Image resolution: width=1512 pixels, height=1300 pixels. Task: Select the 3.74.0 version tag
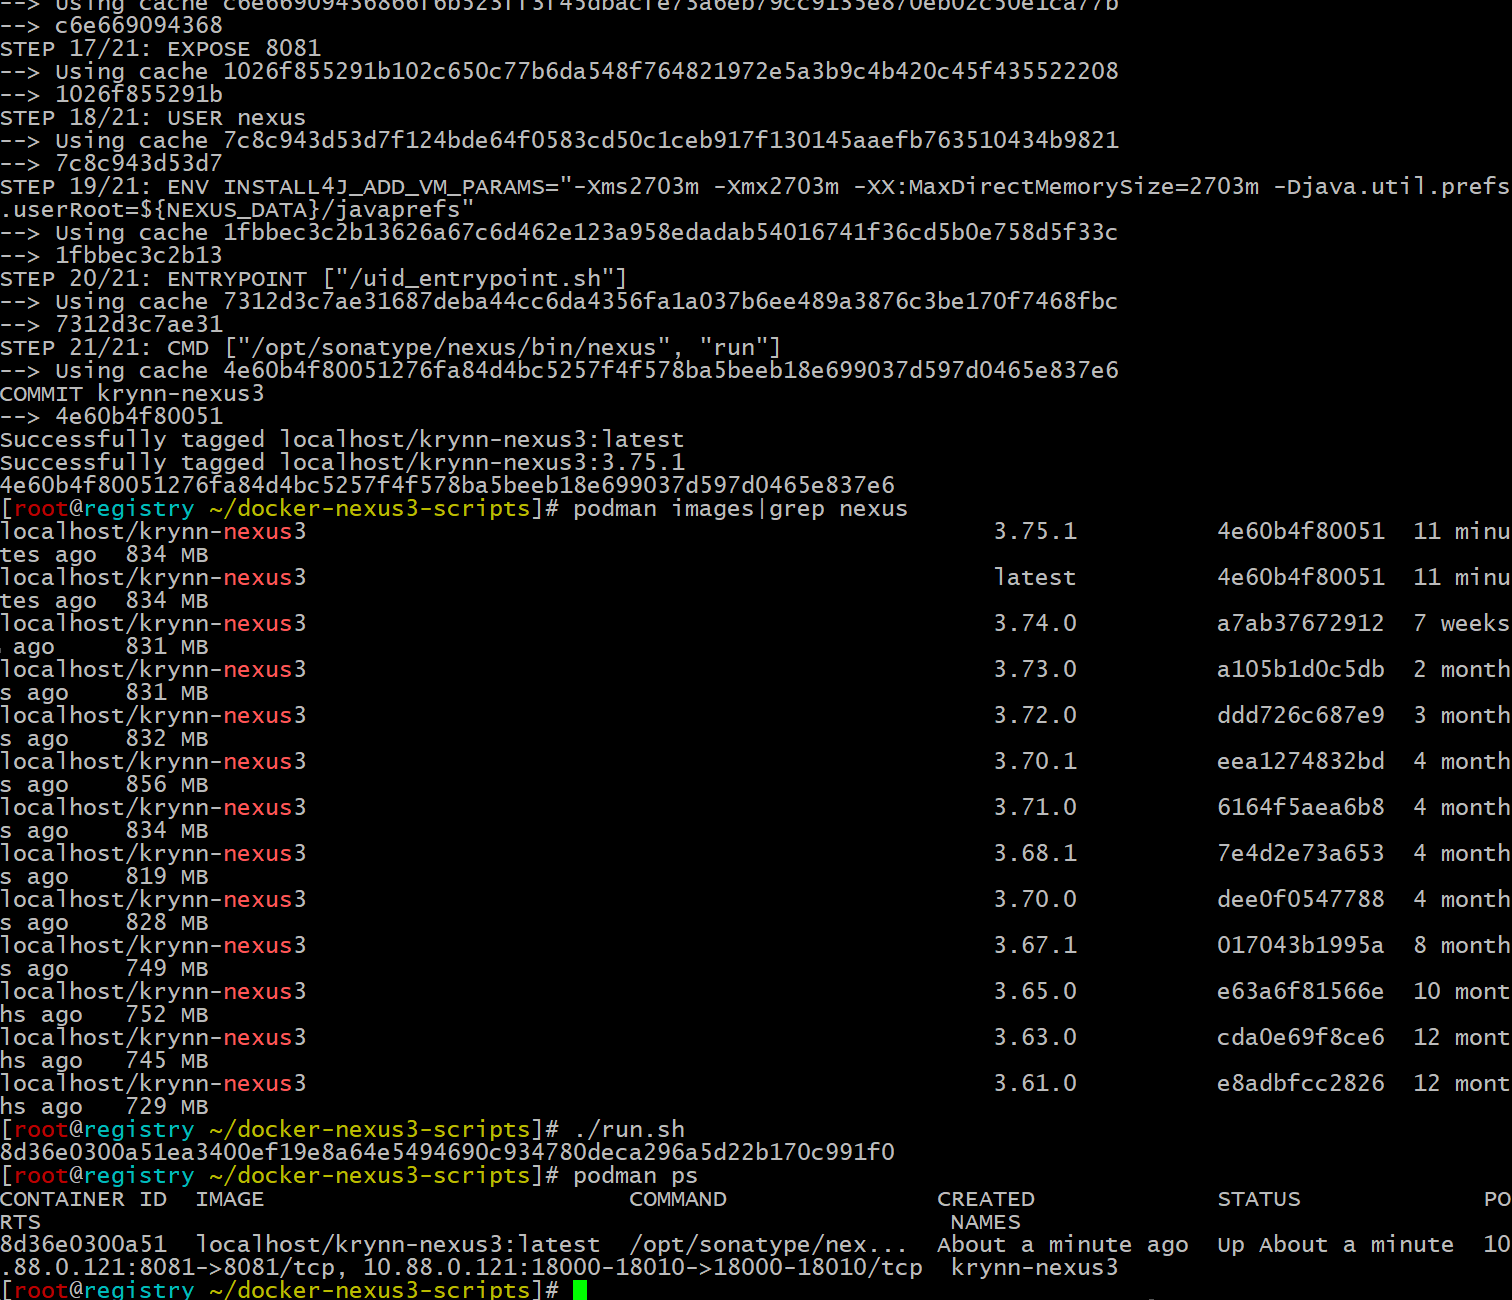[1035, 623]
